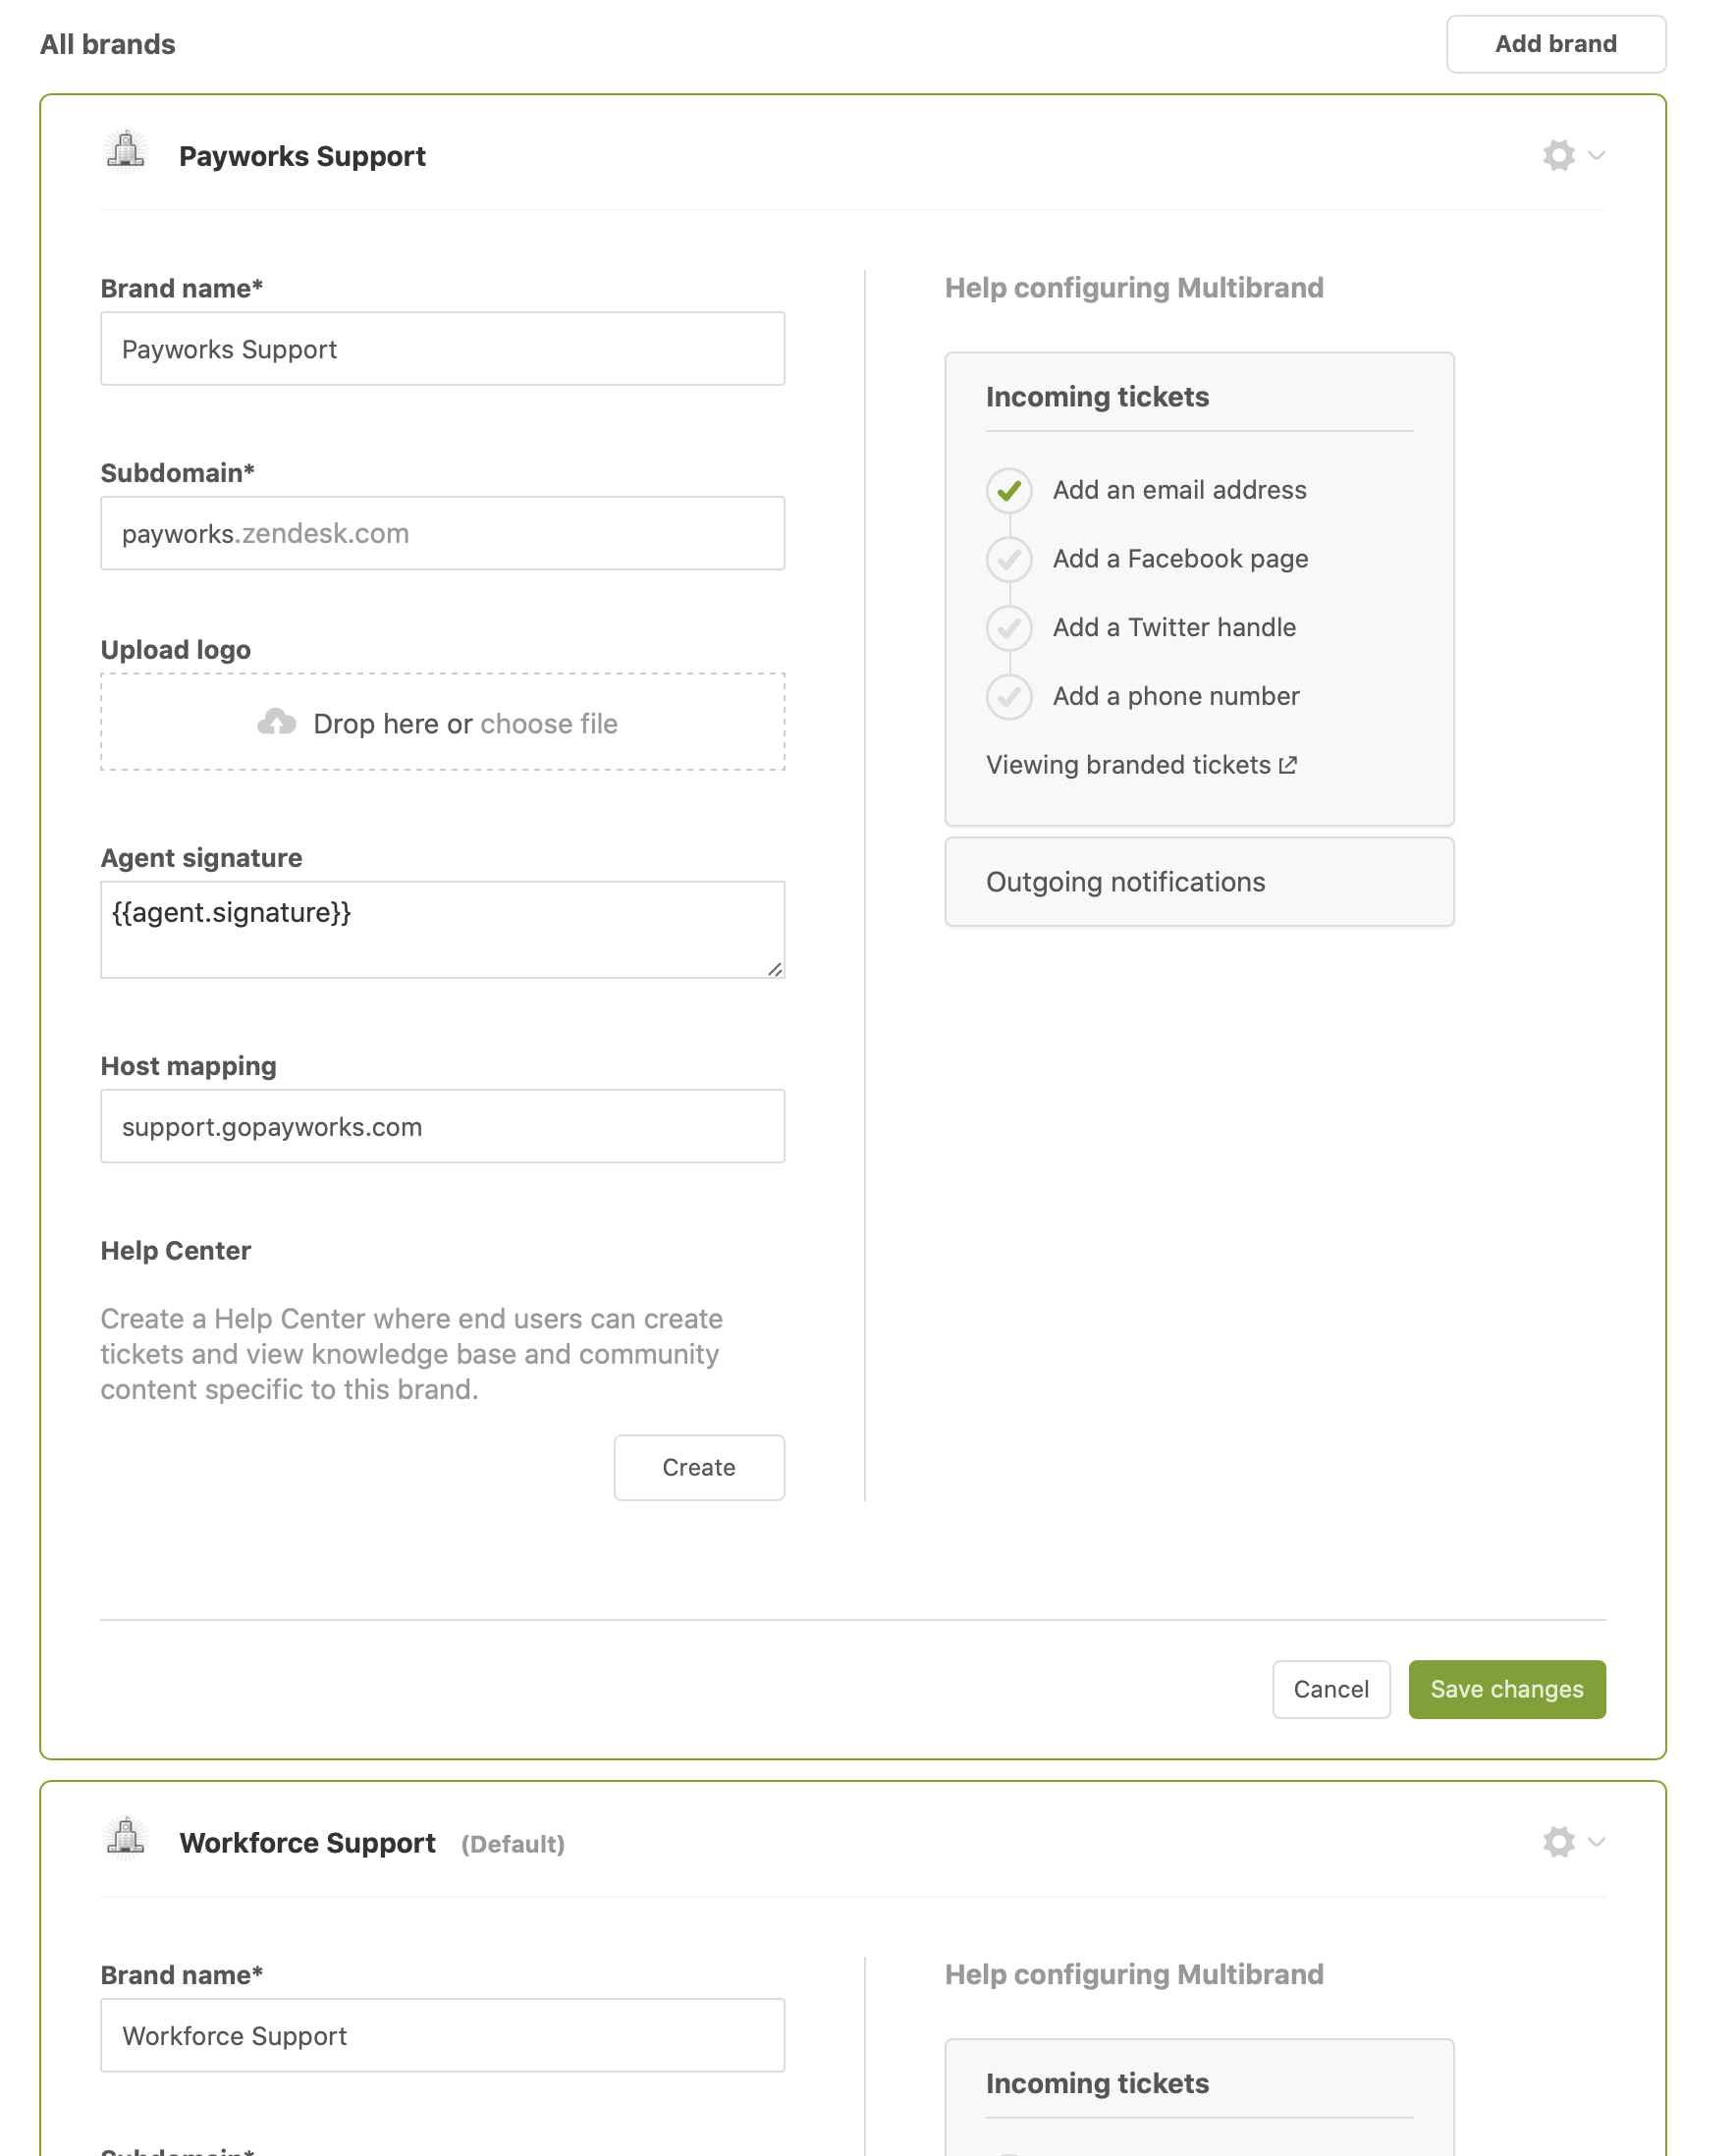Viewport: 1736px width, 2156px height.
Task: Select the Incoming tickets section header
Action: tap(1097, 396)
